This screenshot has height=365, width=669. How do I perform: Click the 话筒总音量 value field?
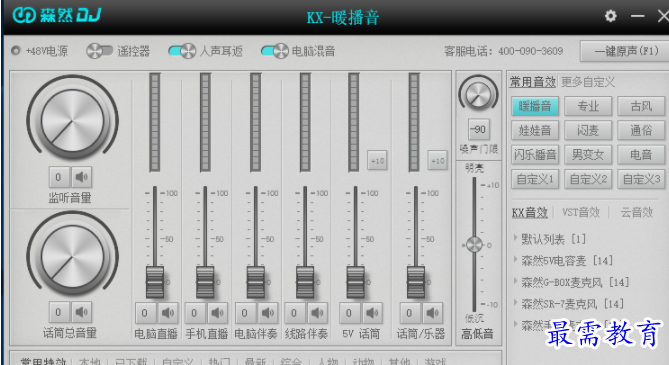coord(59,312)
